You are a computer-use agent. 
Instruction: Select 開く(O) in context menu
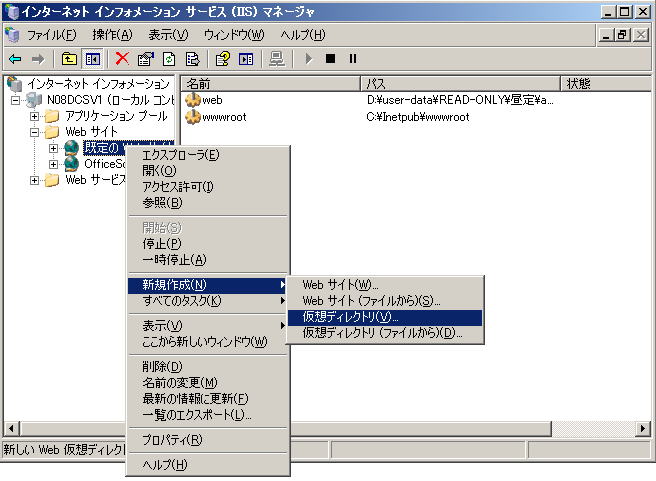point(208,171)
